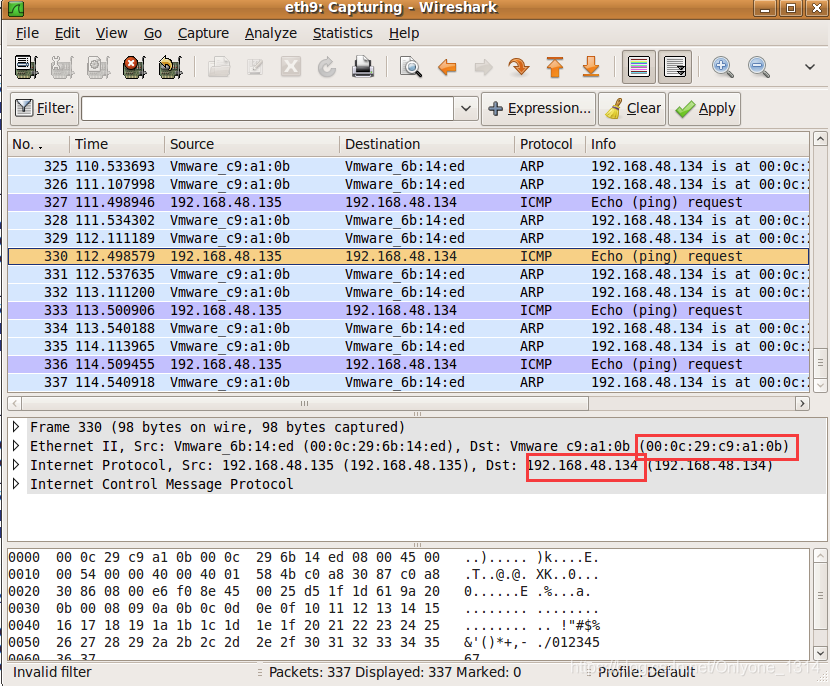Click the capture options icon

(x=62, y=67)
